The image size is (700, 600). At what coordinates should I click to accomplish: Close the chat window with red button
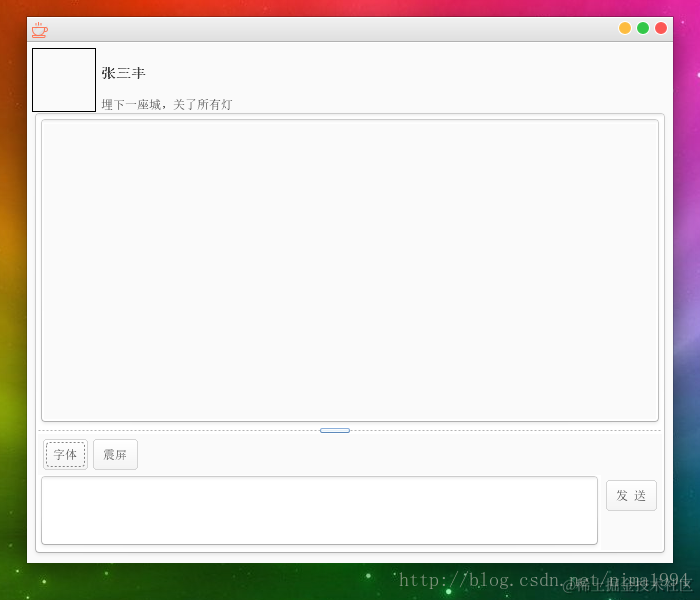(x=661, y=28)
